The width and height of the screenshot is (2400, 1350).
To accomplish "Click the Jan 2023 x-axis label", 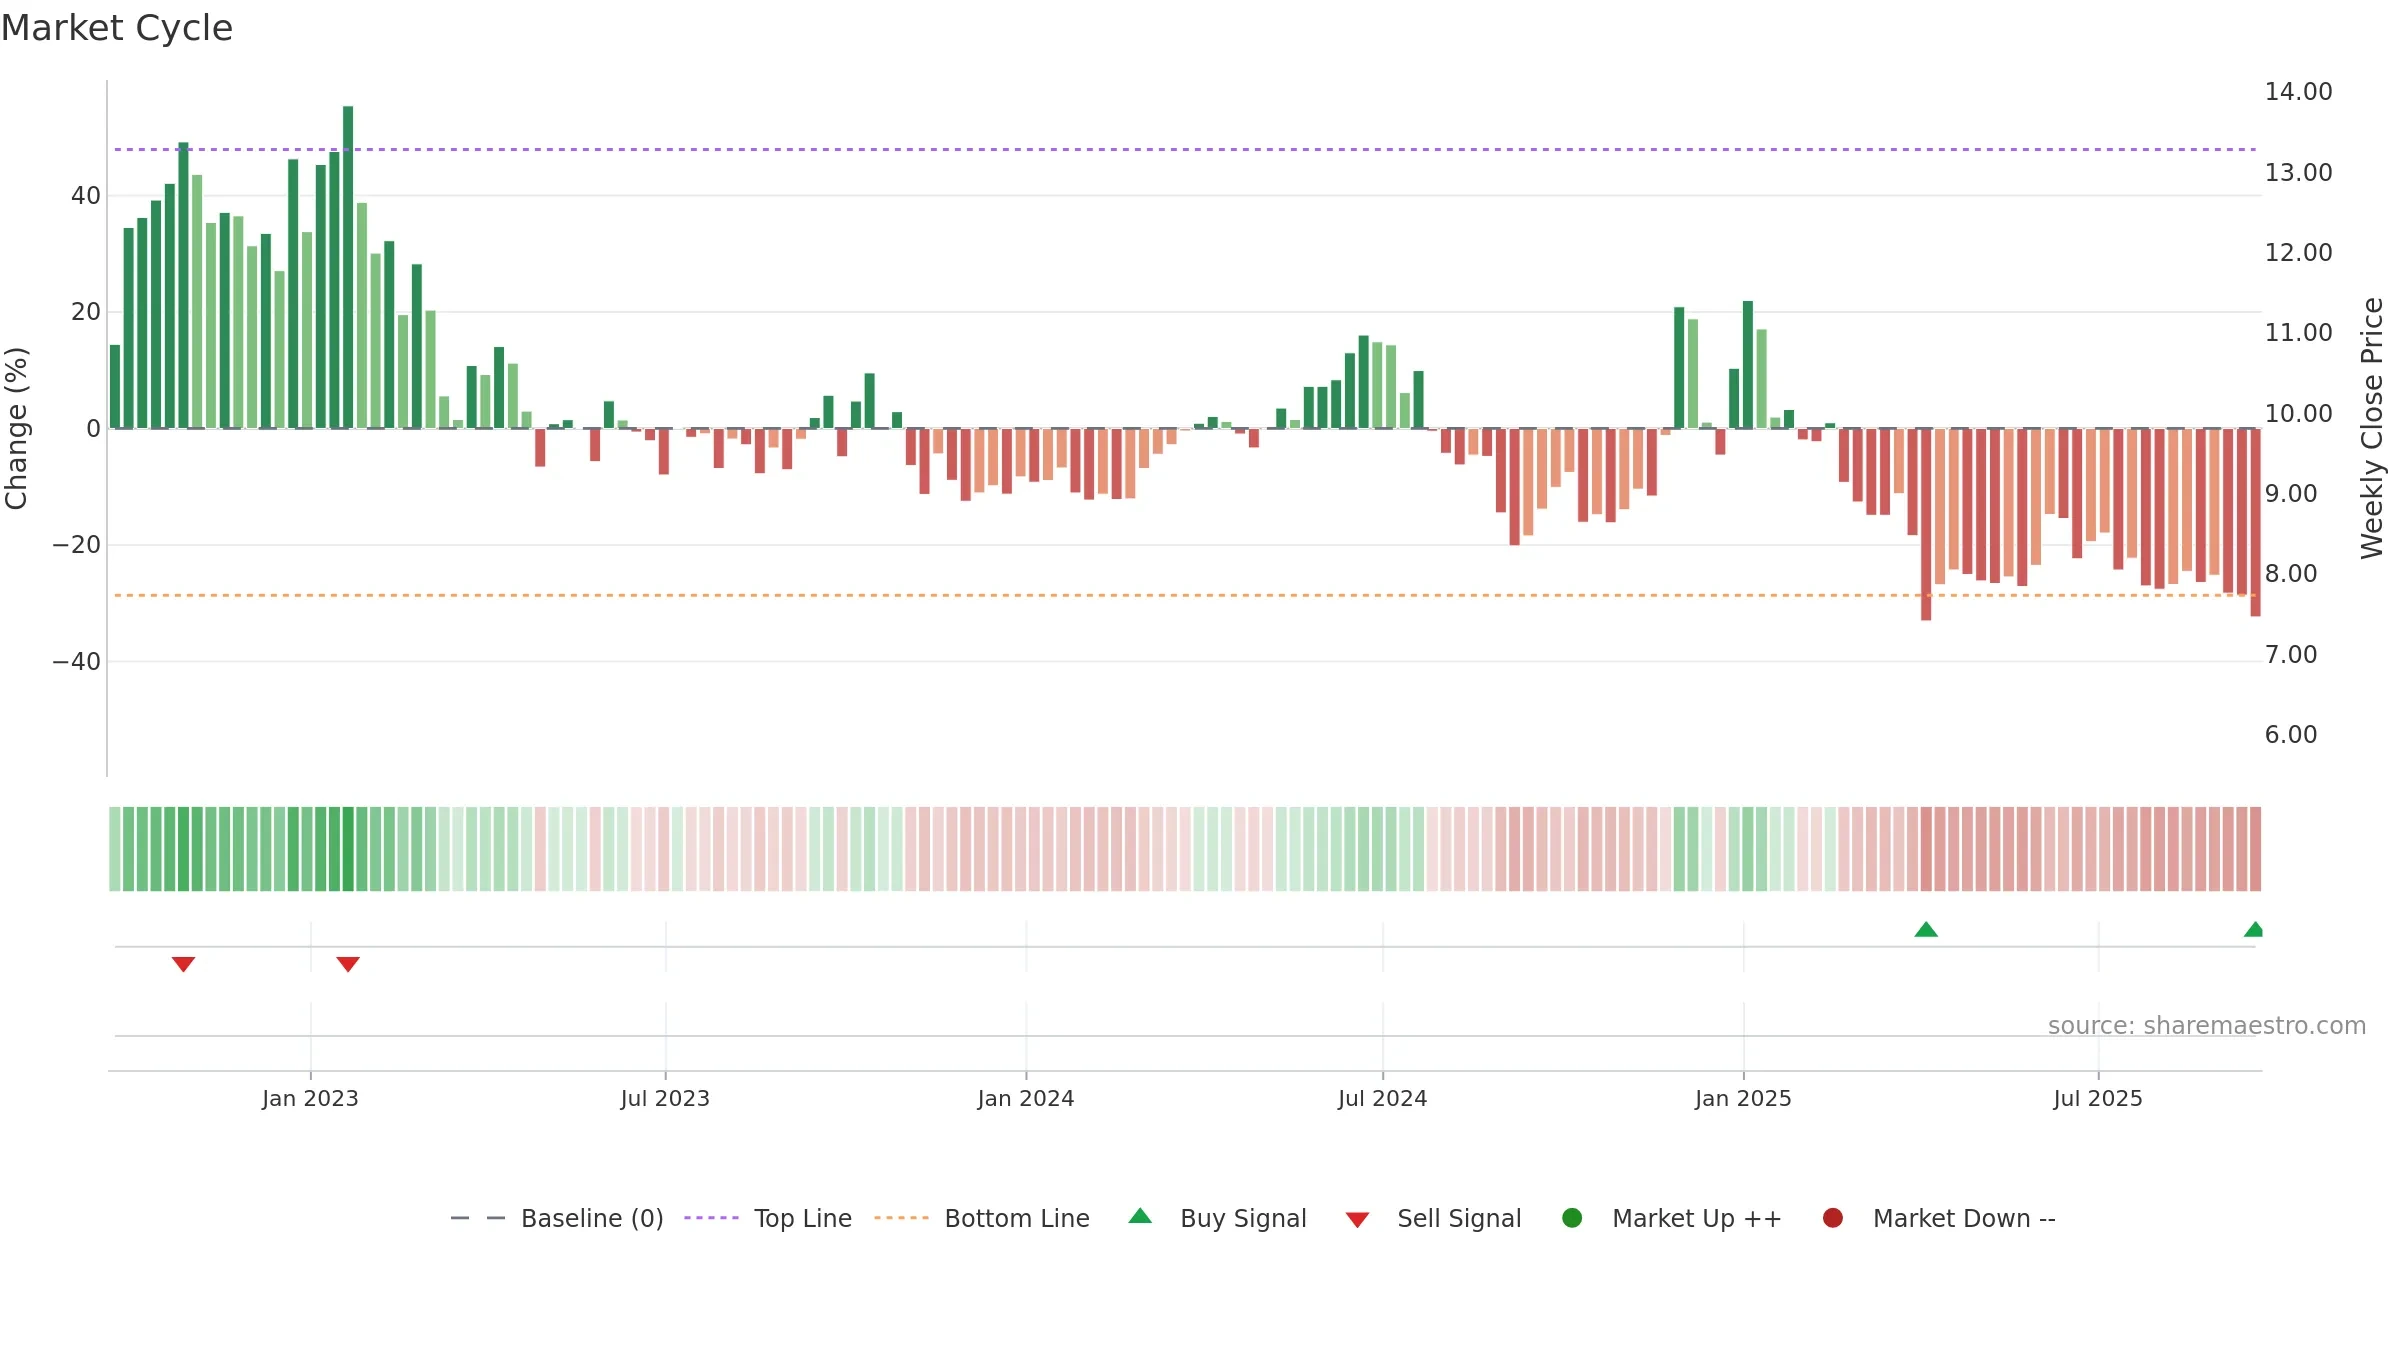I will pyautogui.click(x=310, y=1098).
